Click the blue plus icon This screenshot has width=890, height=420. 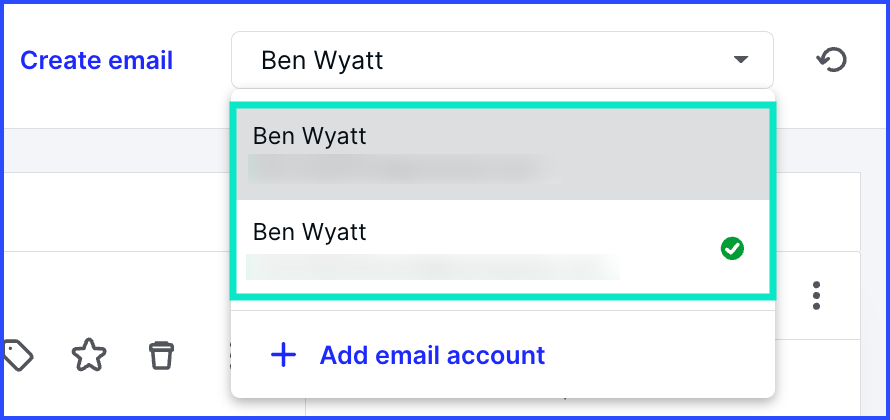point(283,355)
